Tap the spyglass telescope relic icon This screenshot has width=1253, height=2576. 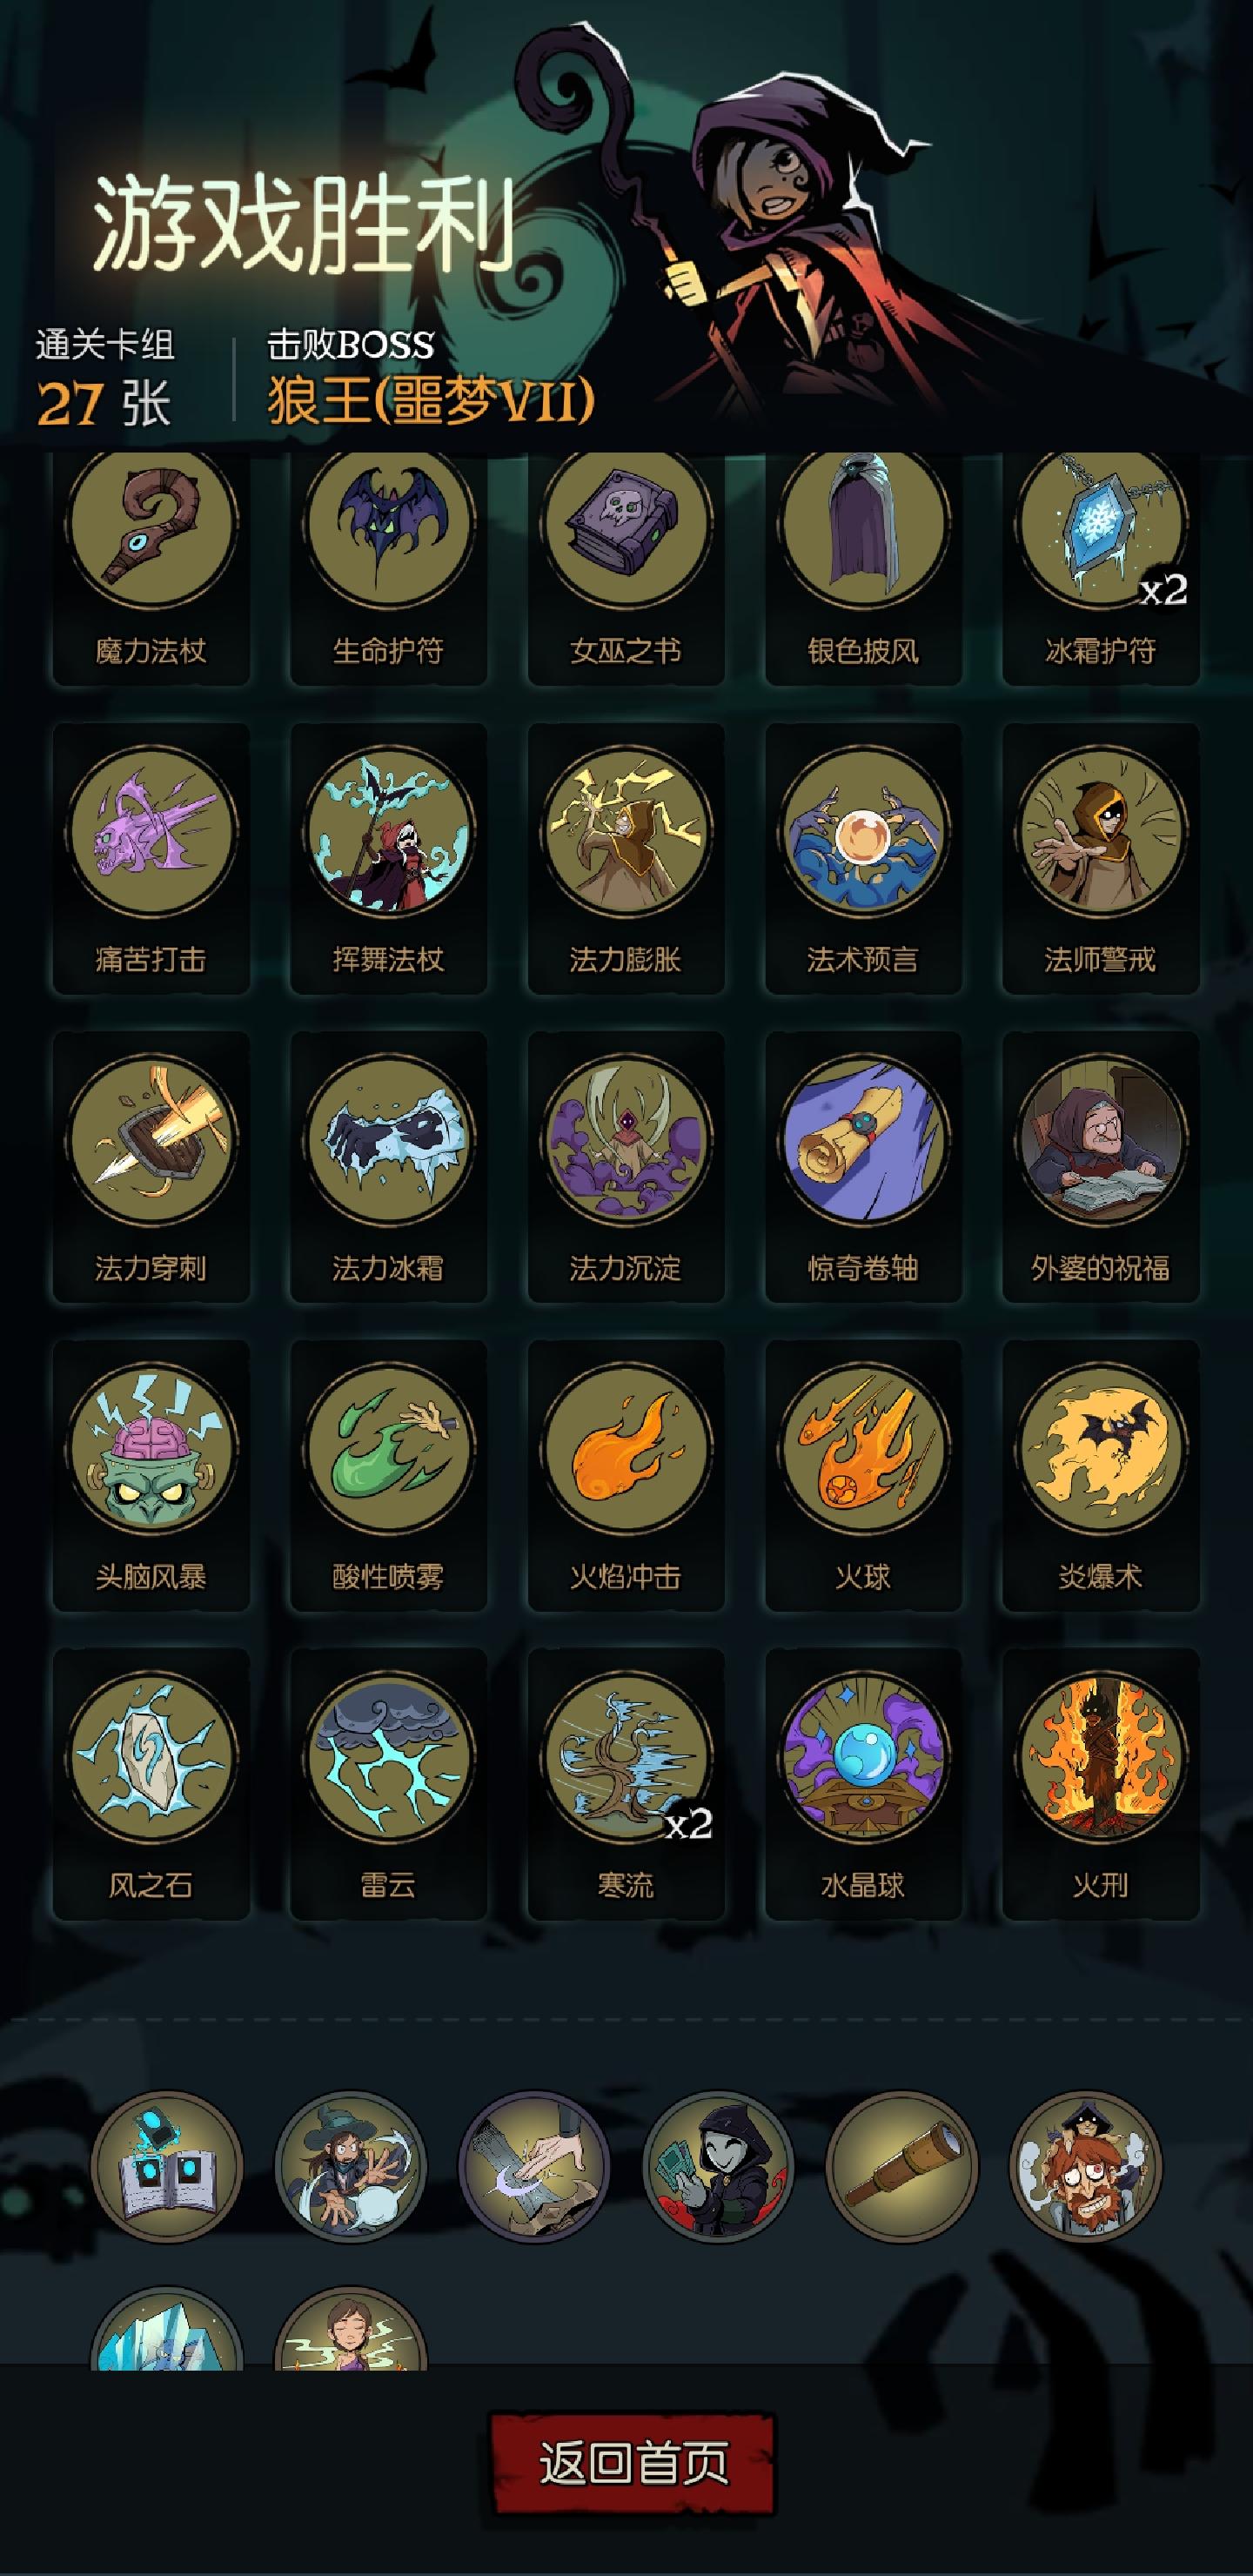click(x=902, y=2166)
